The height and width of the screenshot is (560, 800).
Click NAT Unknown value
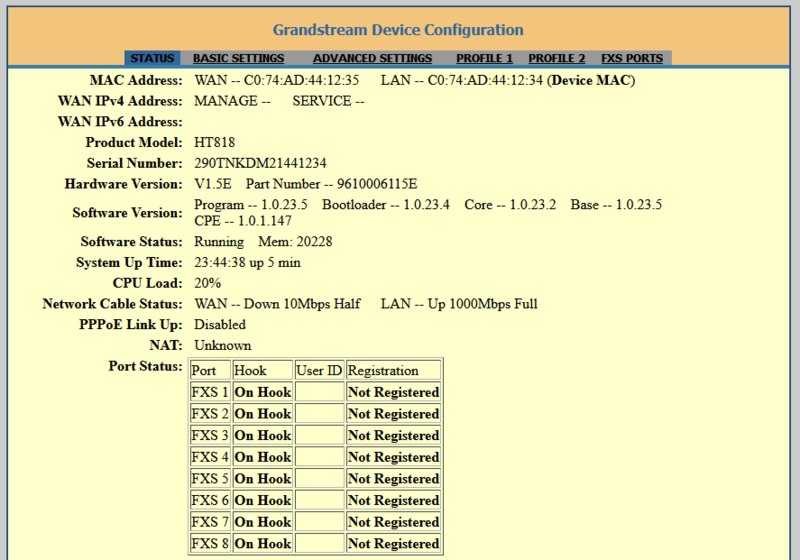223,345
